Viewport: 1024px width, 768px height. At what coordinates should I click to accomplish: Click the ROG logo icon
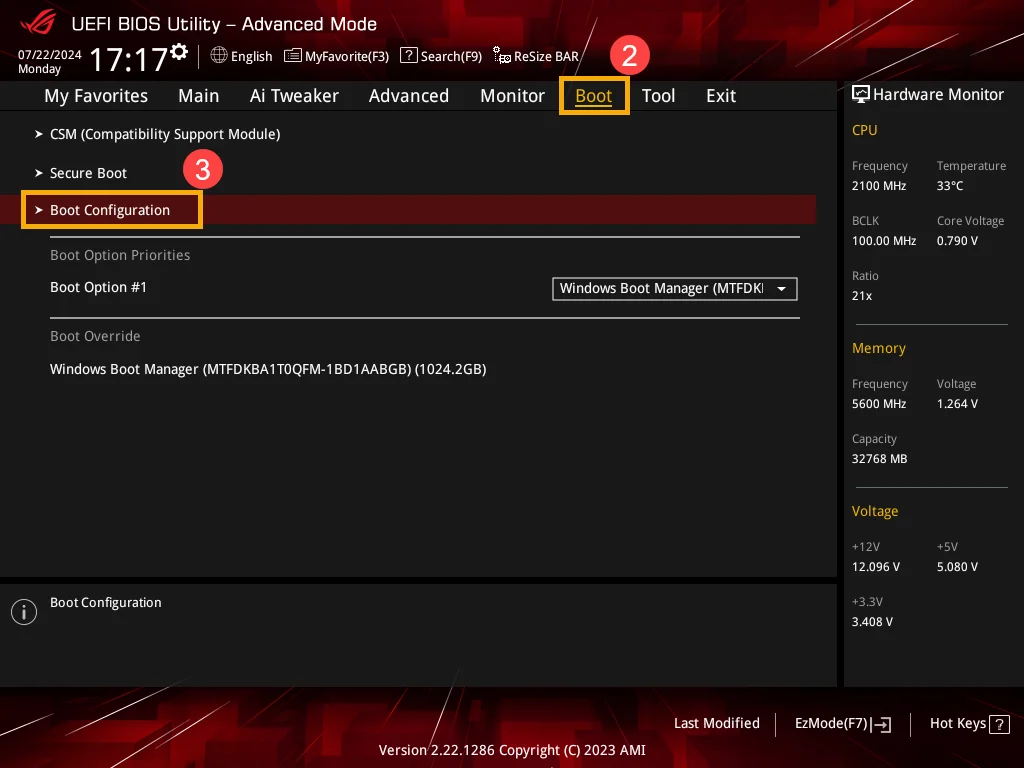point(38,23)
